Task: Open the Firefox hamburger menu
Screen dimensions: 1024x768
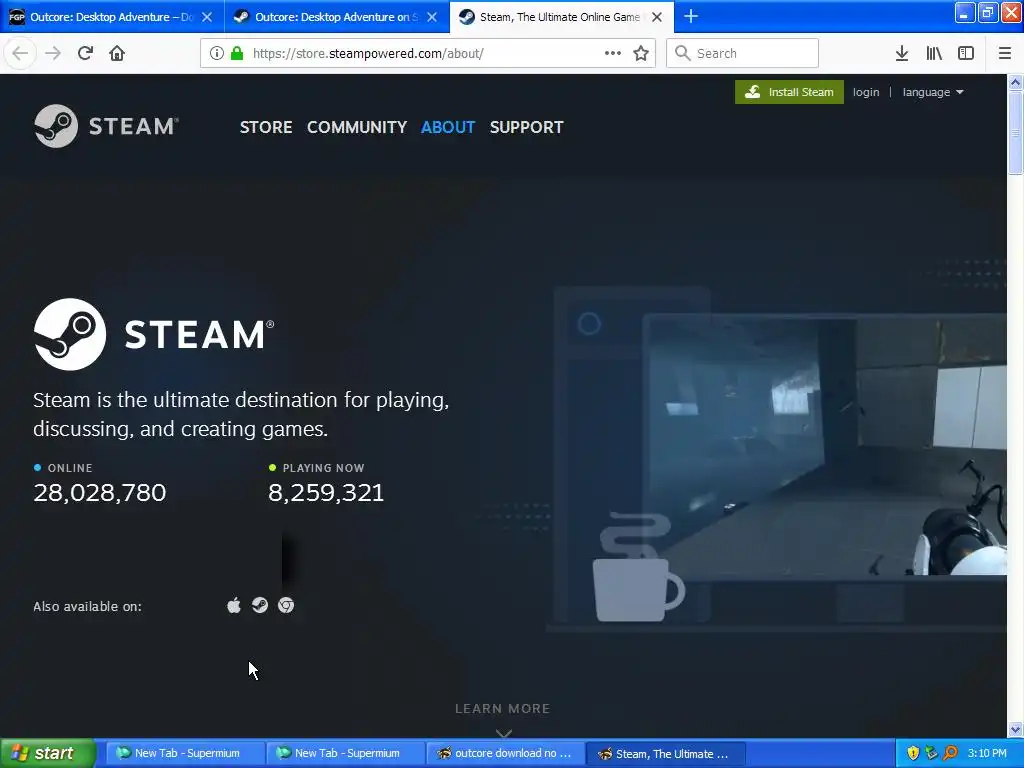Action: 1004,53
